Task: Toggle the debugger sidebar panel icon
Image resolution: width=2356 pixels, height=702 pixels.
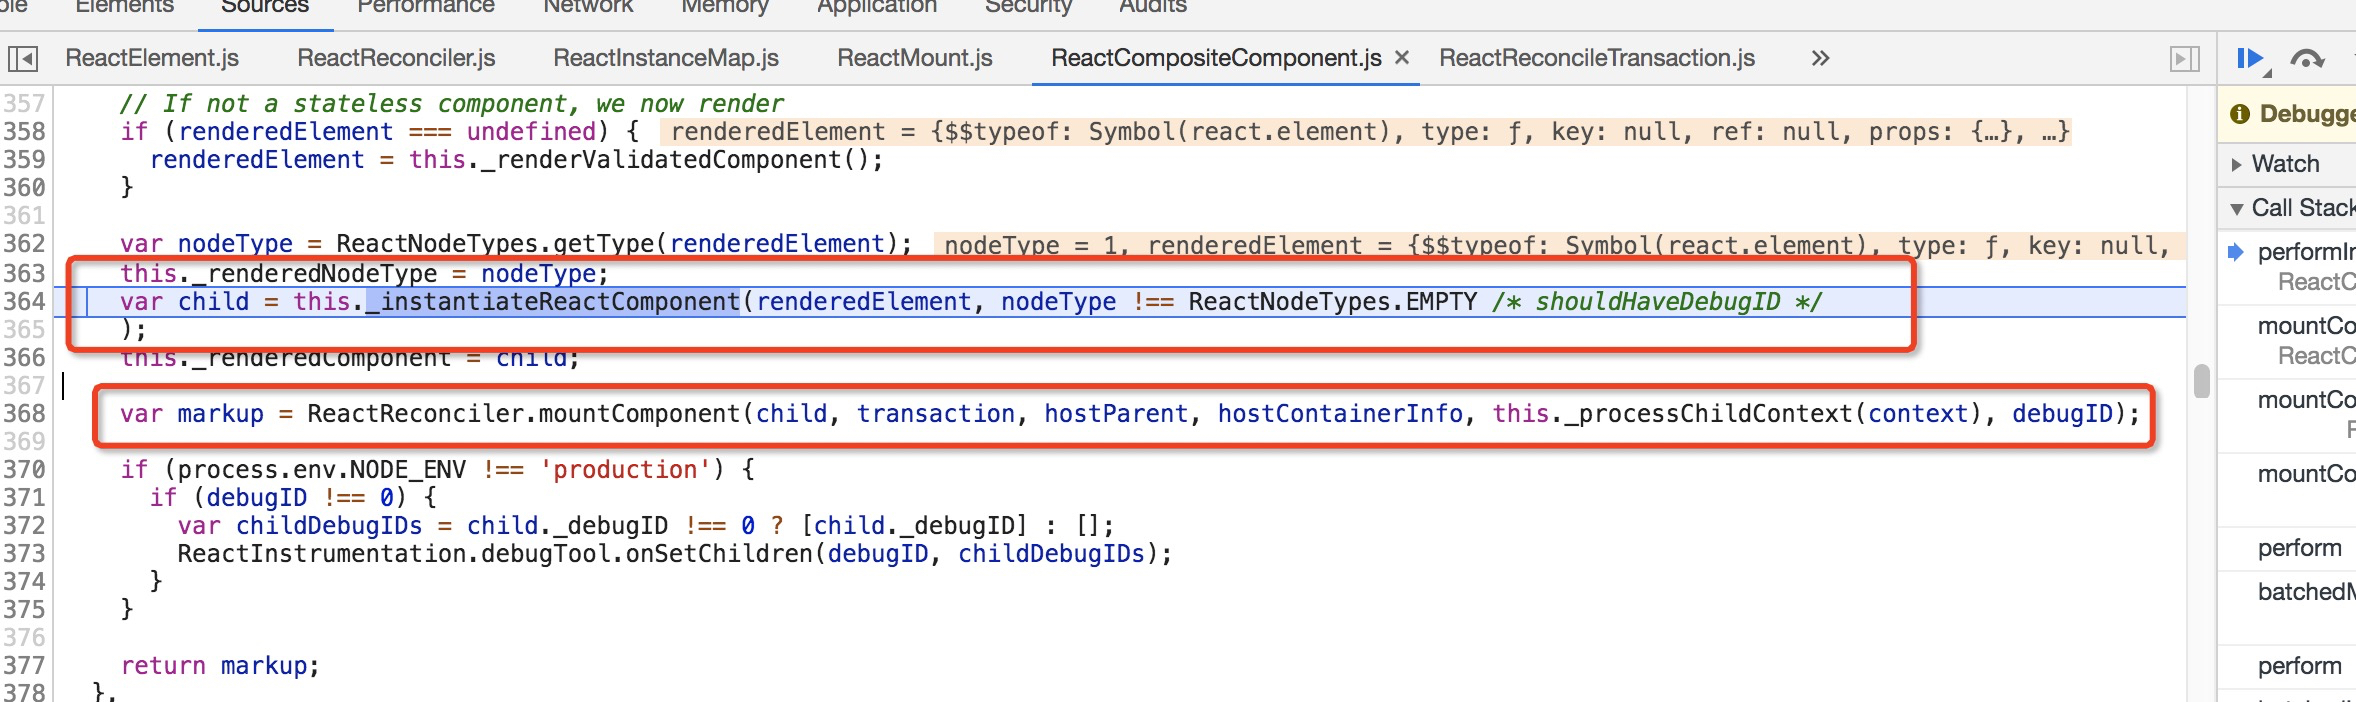Action: coord(2185,59)
